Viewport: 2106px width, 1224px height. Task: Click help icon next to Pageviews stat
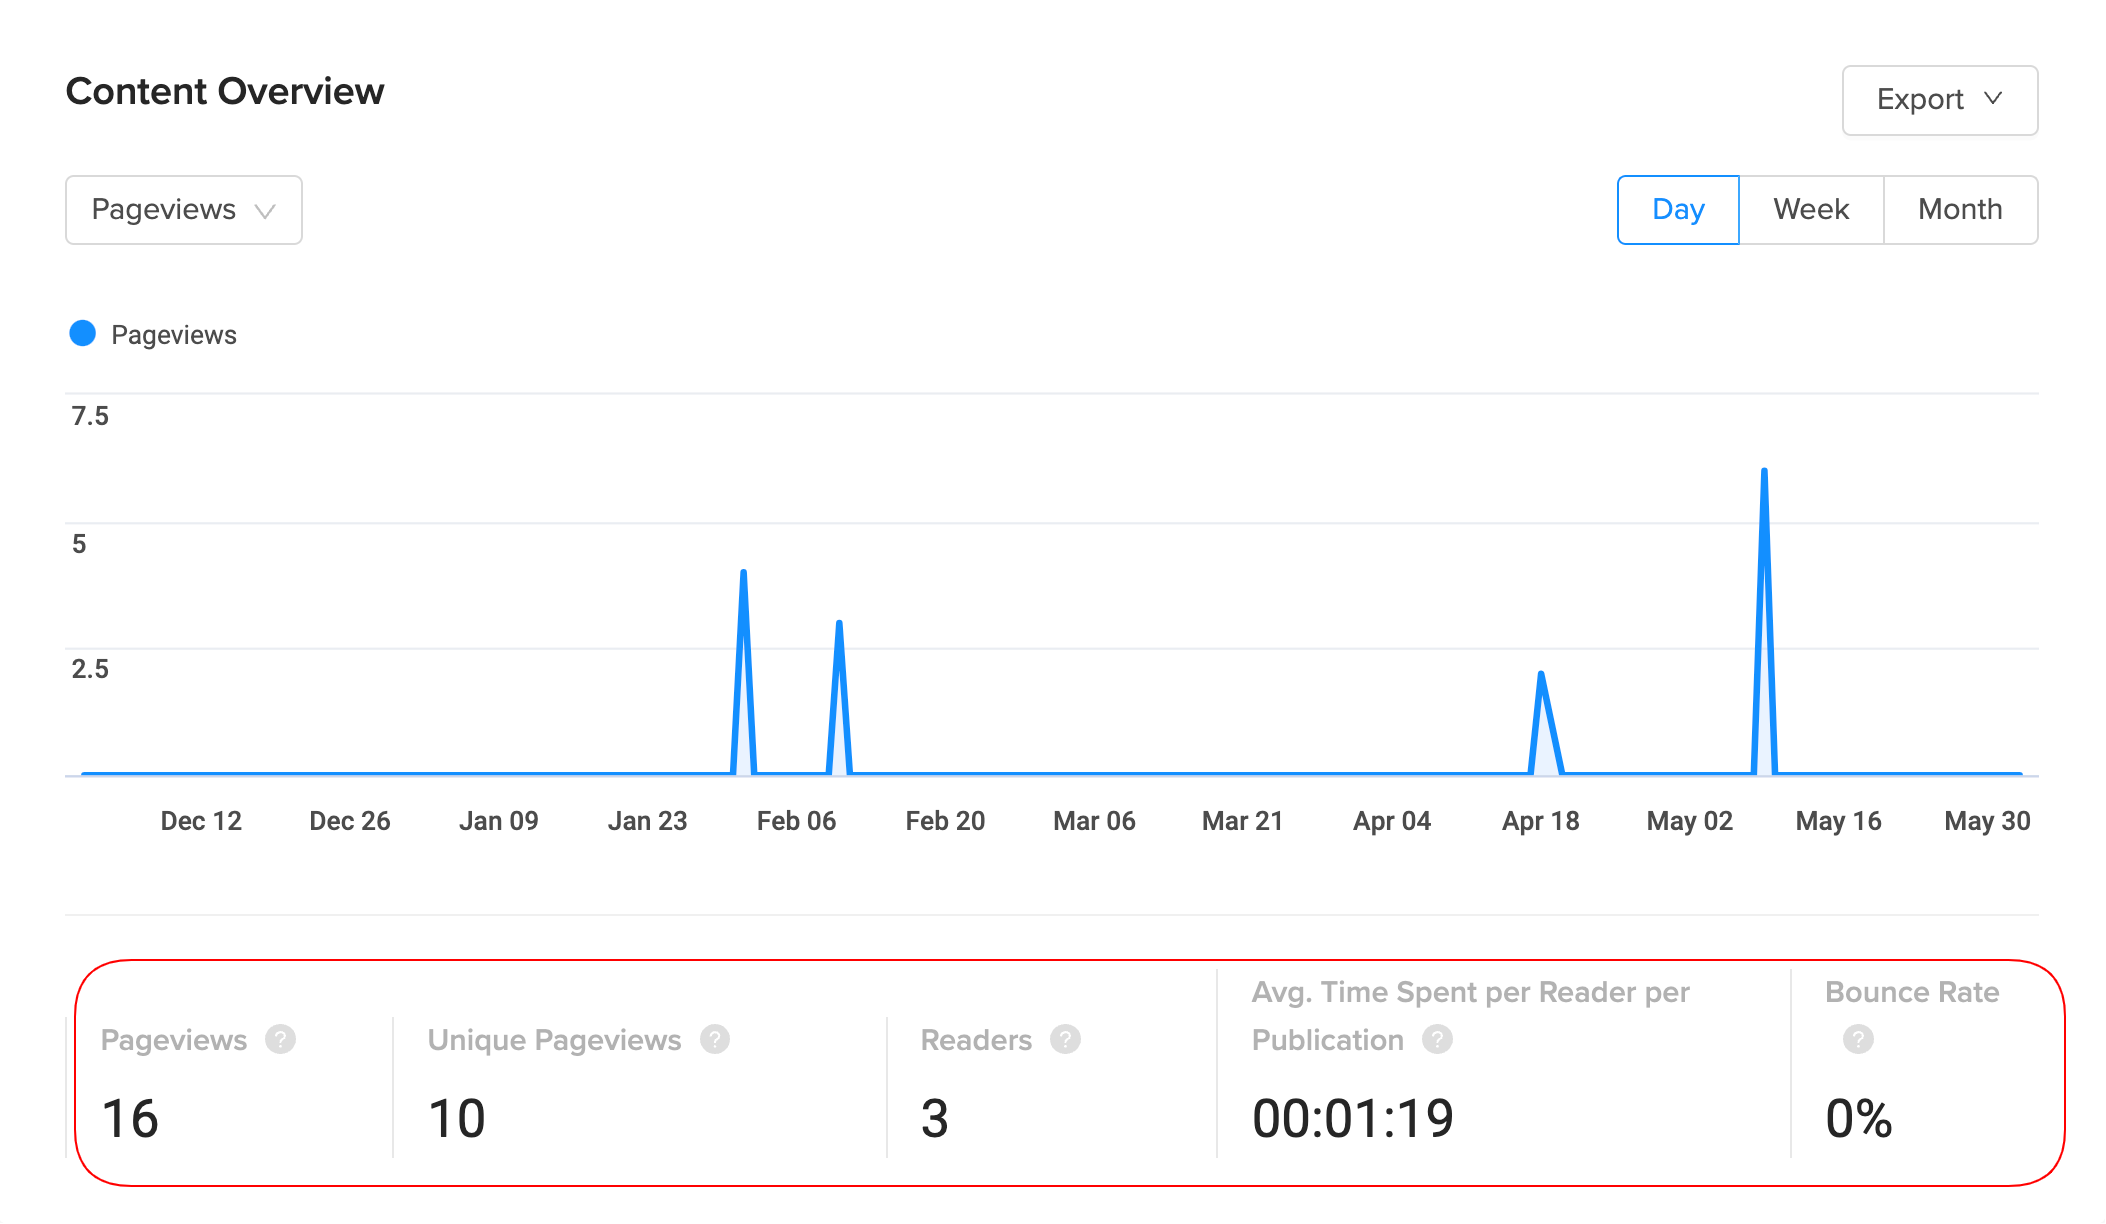280,1040
